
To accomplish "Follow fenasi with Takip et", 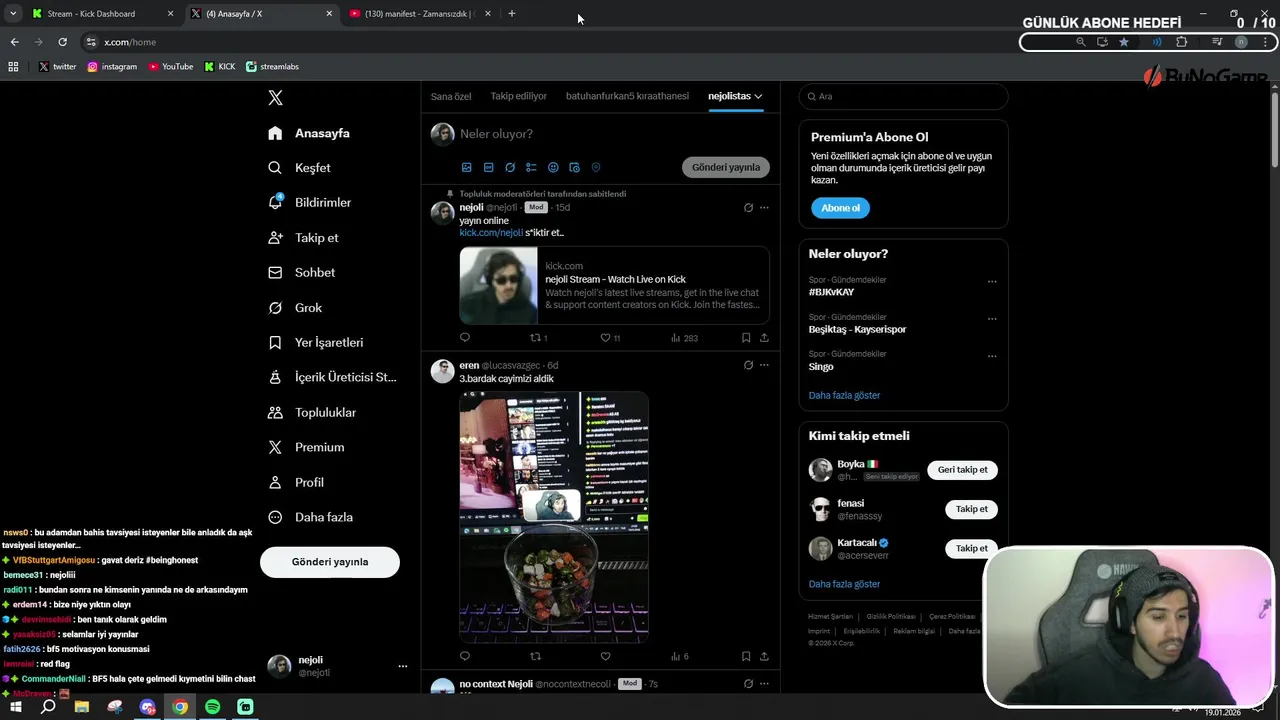I will click(x=971, y=509).
